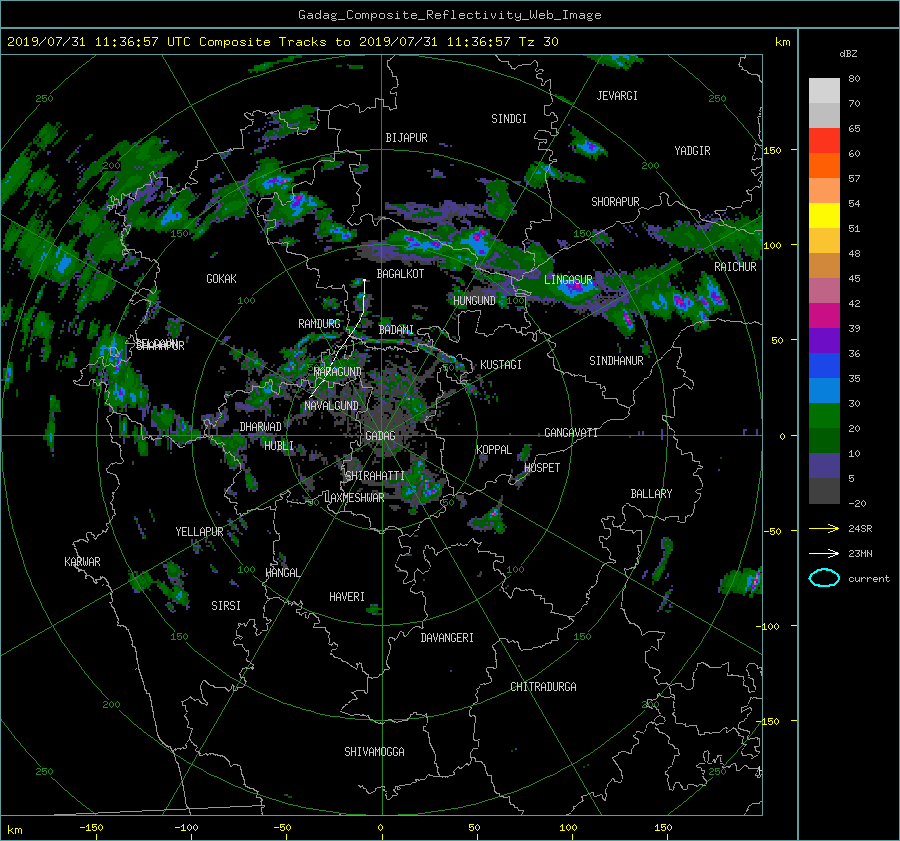Click the HUBLI city label

279,446
